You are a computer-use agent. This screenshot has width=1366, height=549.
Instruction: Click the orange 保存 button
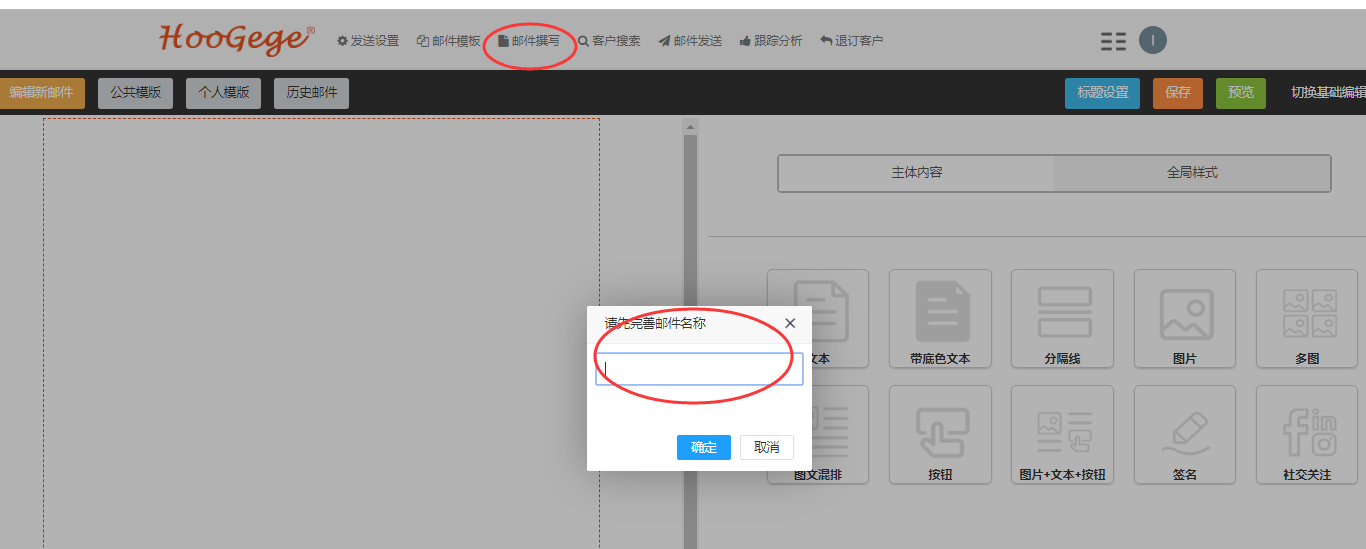click(1177, 93)
